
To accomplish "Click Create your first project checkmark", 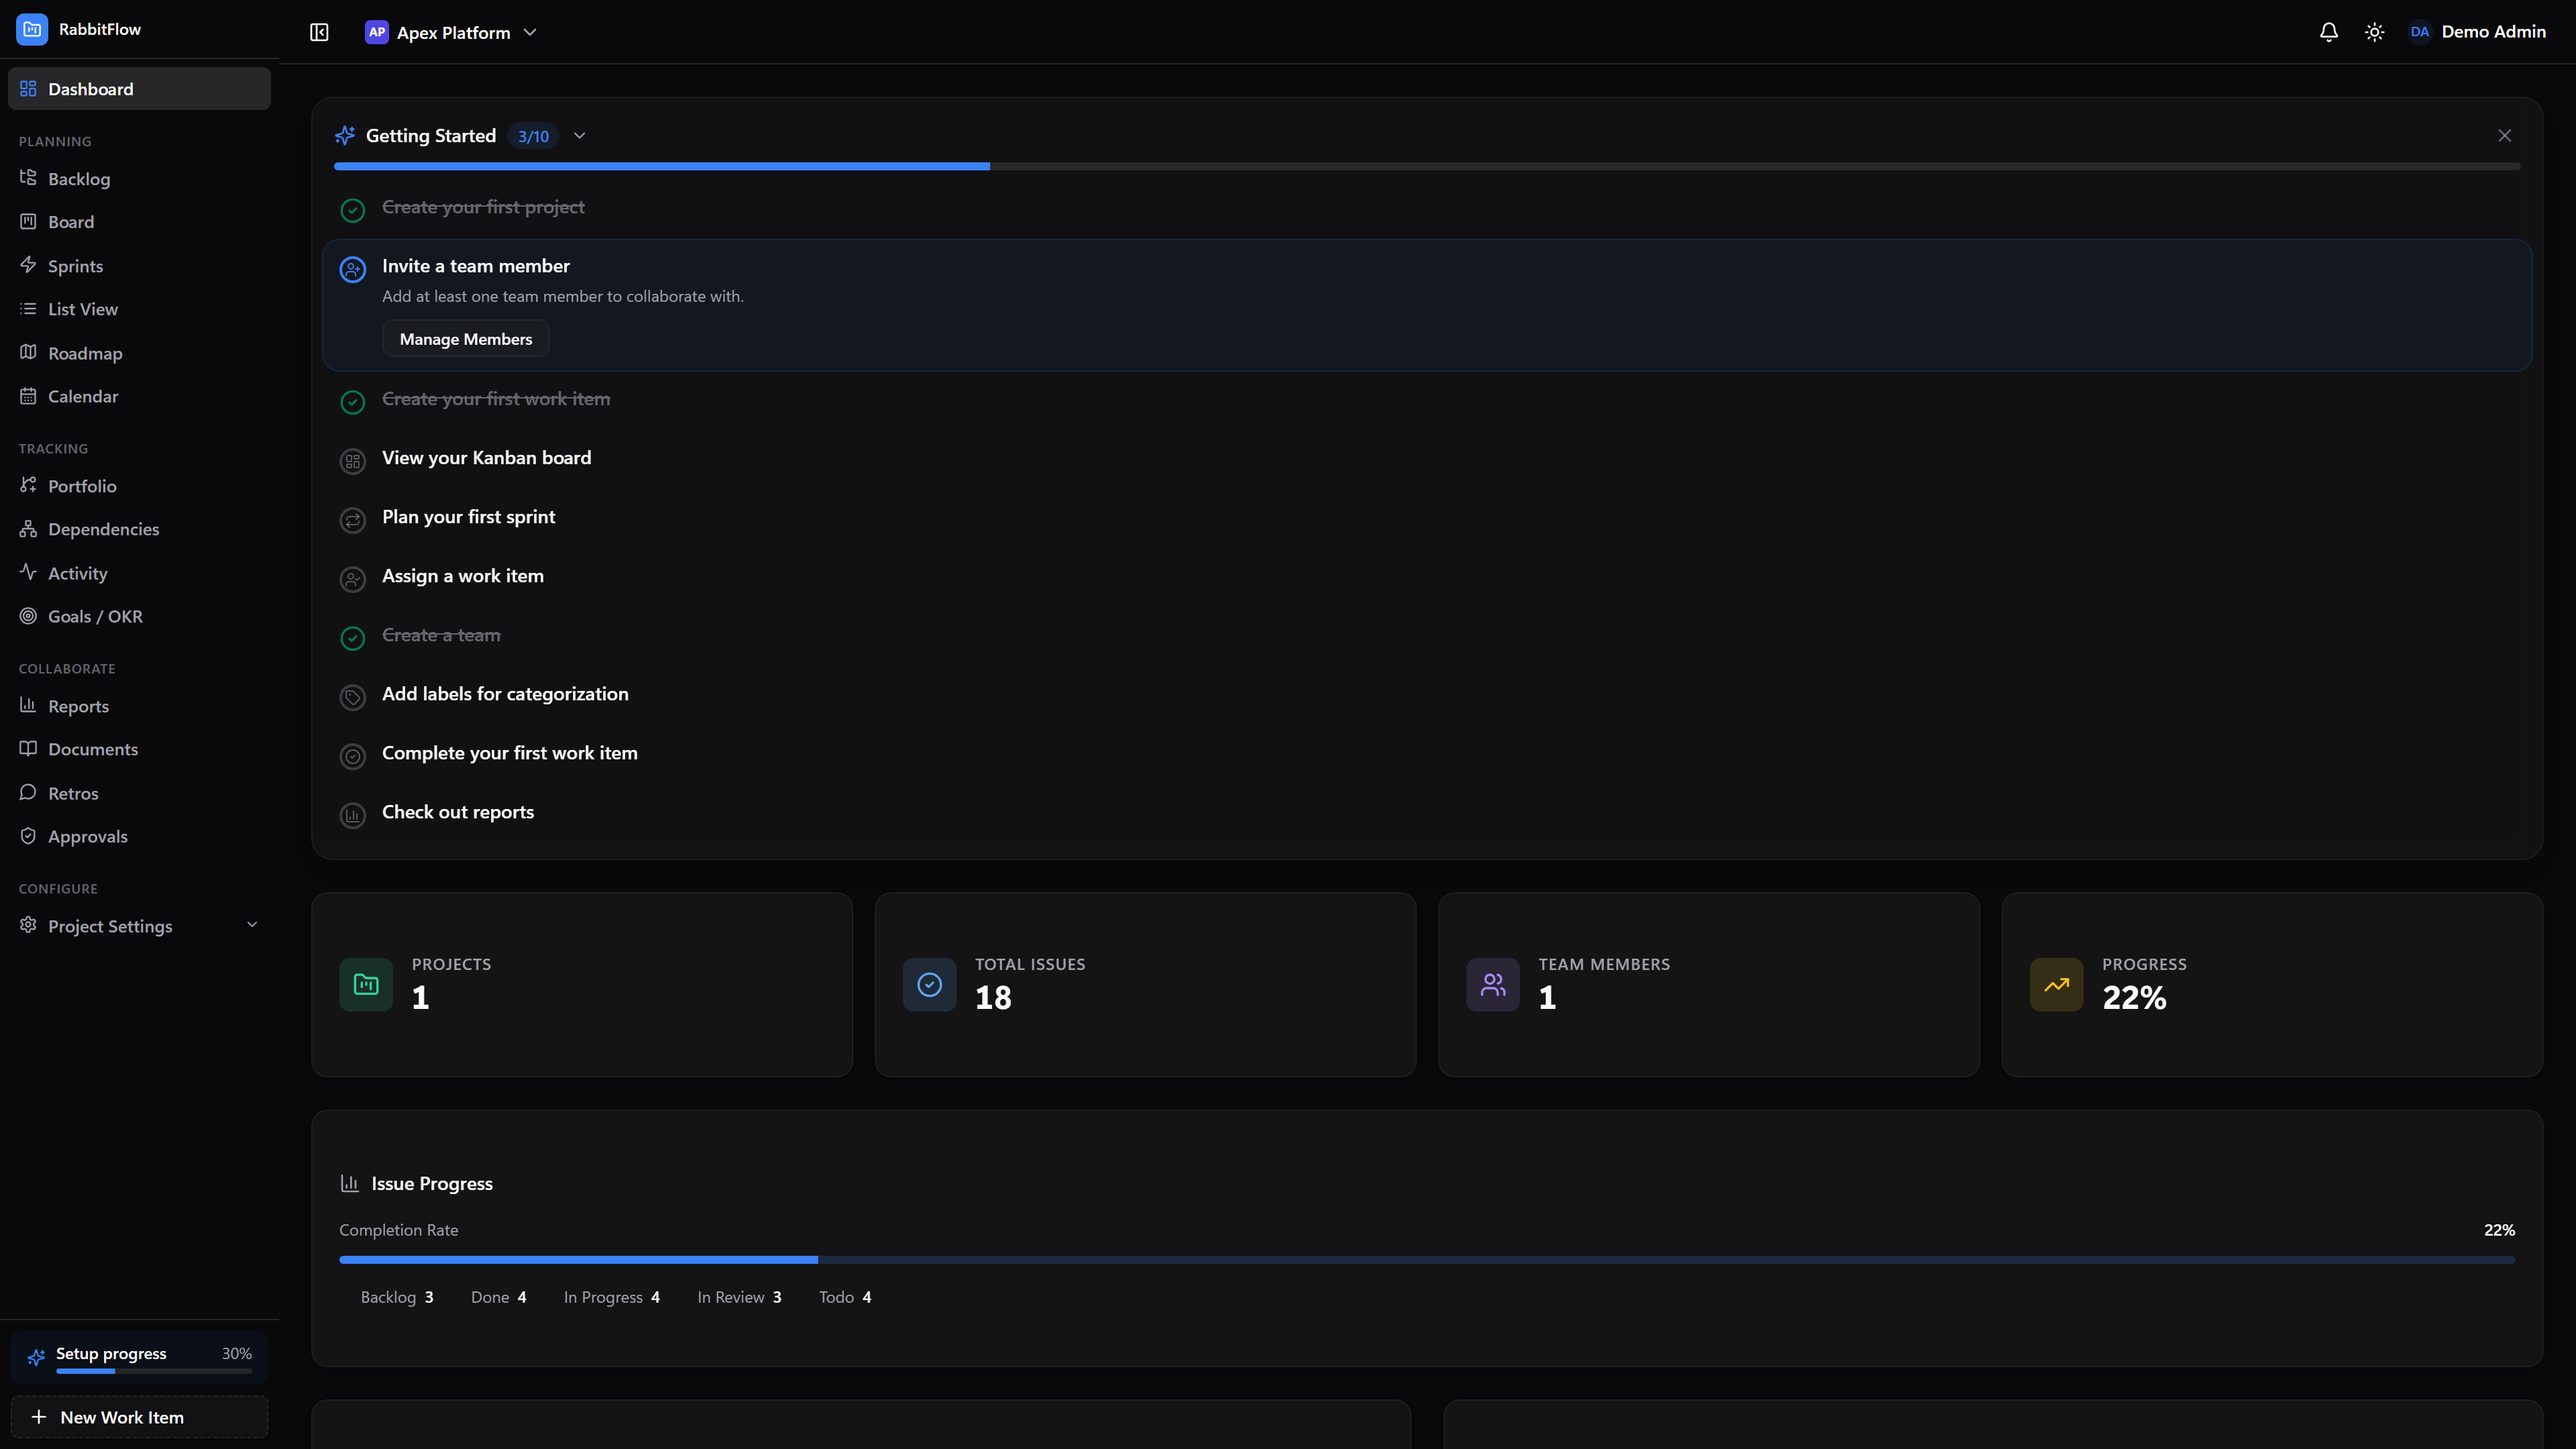I will [x=353, y=210].
